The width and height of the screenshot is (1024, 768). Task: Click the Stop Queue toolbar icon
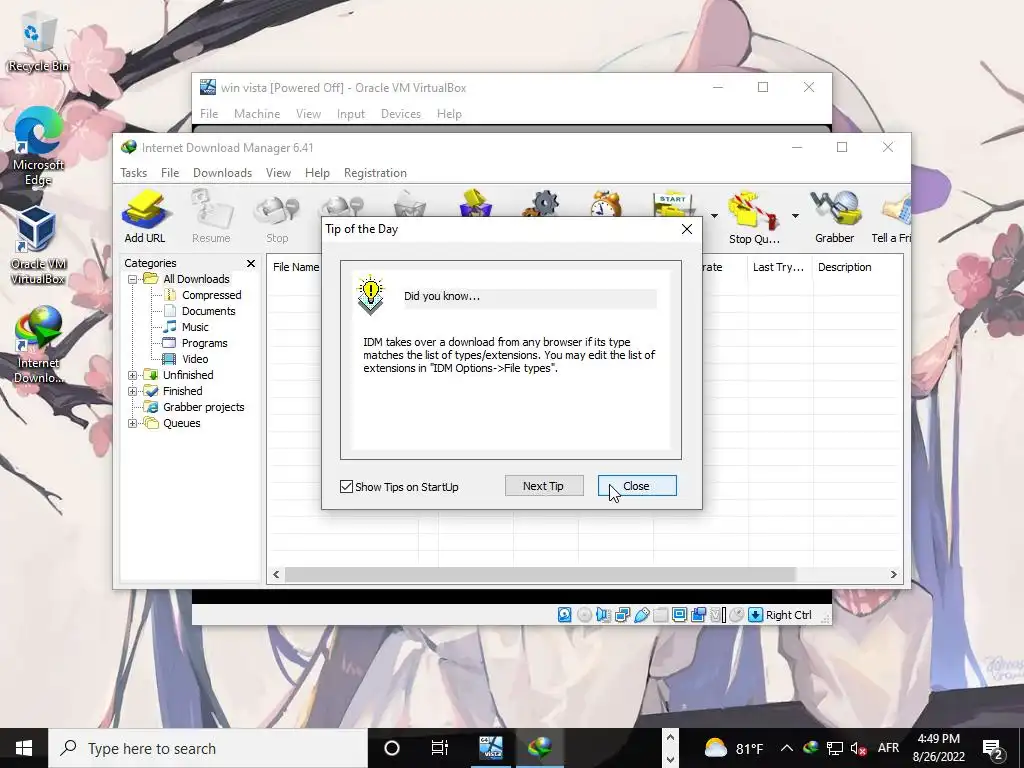tap(754, 217)
